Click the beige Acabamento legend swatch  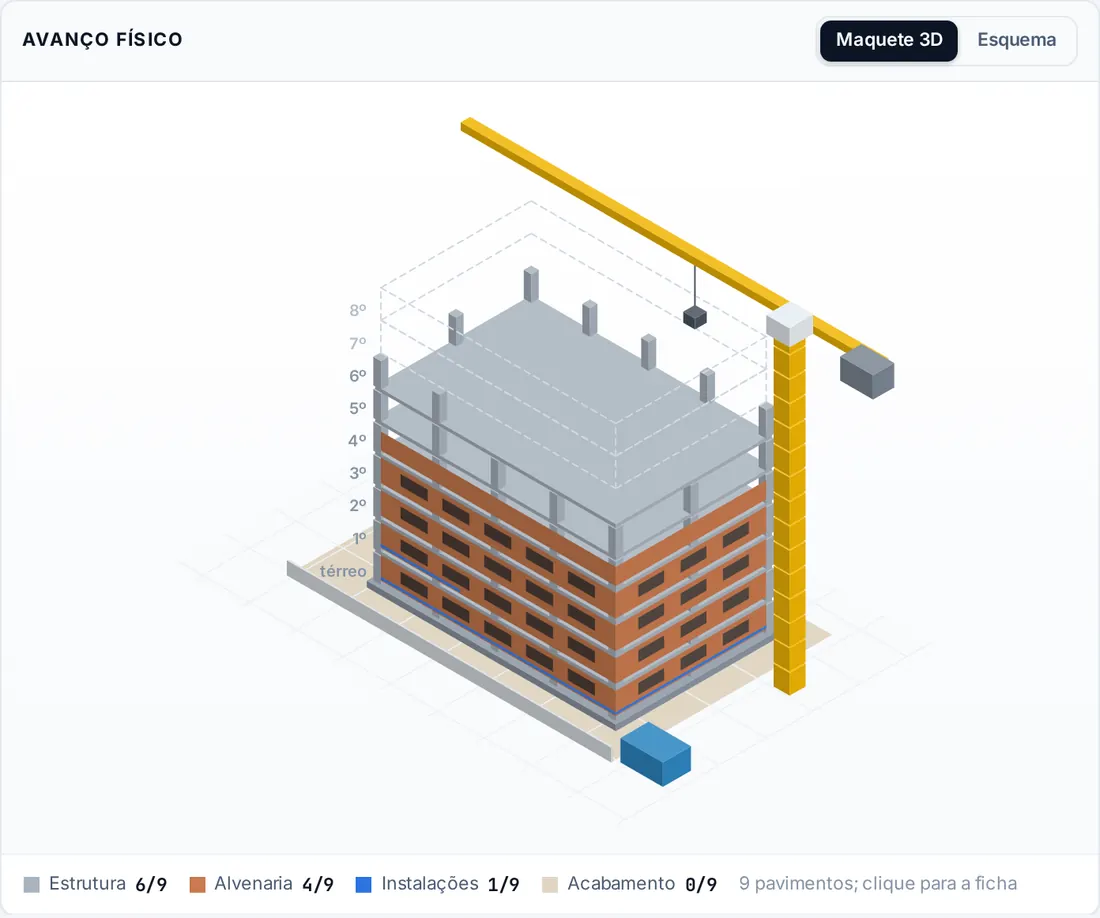[x=551, y=884]
